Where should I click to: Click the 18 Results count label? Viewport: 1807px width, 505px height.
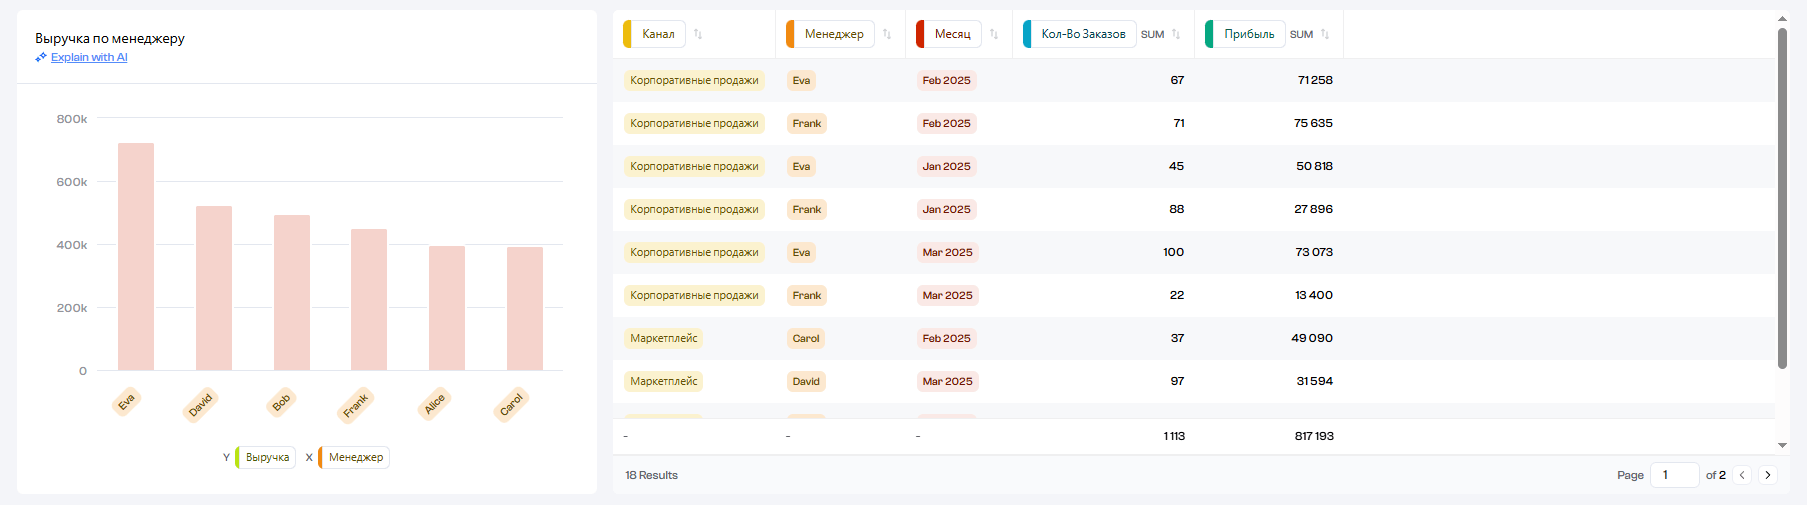[651, 475]
